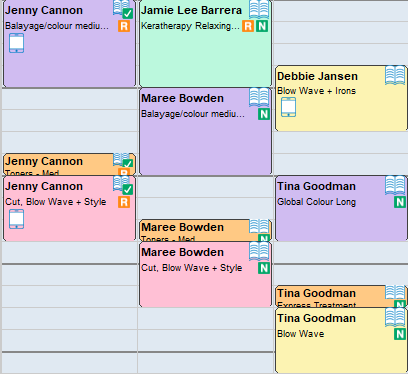
Task: Open Maree Bowden's Toners - Med appointment
Action: coord(205,230)
